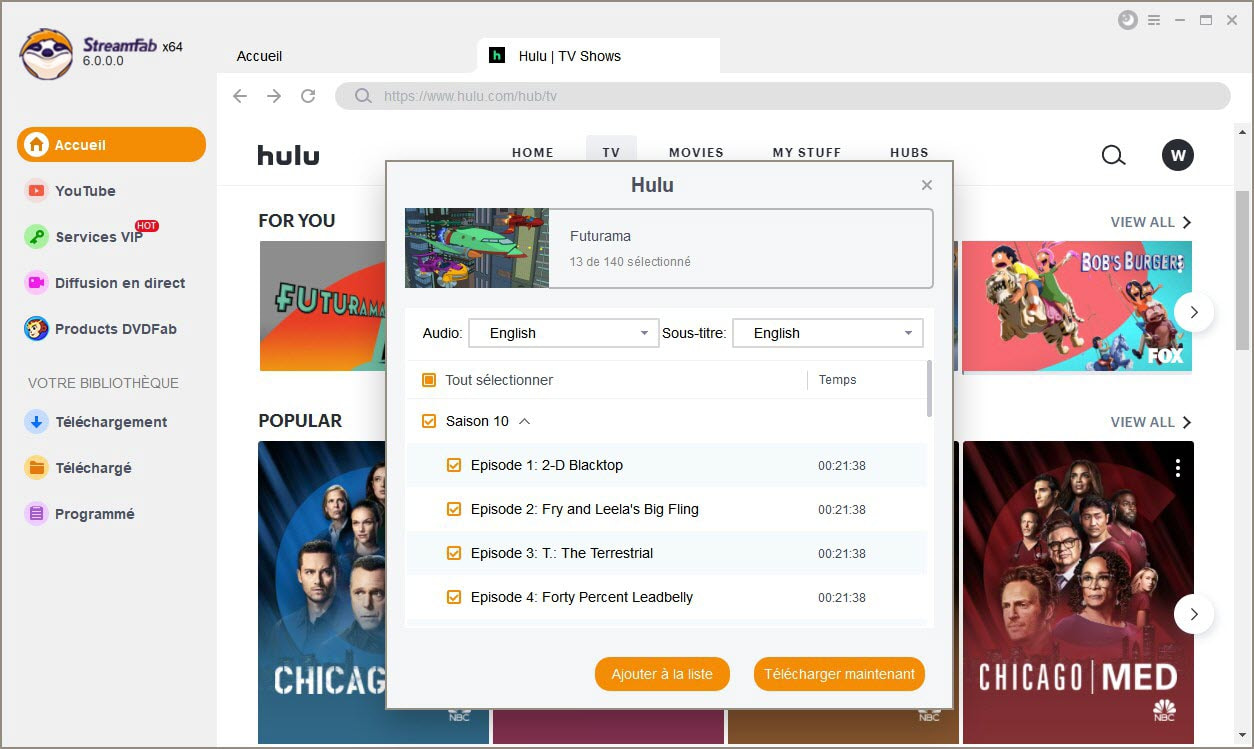Click the episode list scrollbar in the dialog

(x=930, y=389)
